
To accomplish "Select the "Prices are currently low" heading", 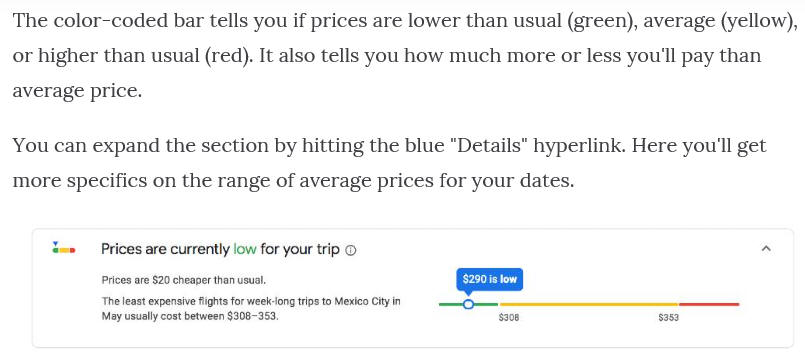I will click(x=220, y=250).
